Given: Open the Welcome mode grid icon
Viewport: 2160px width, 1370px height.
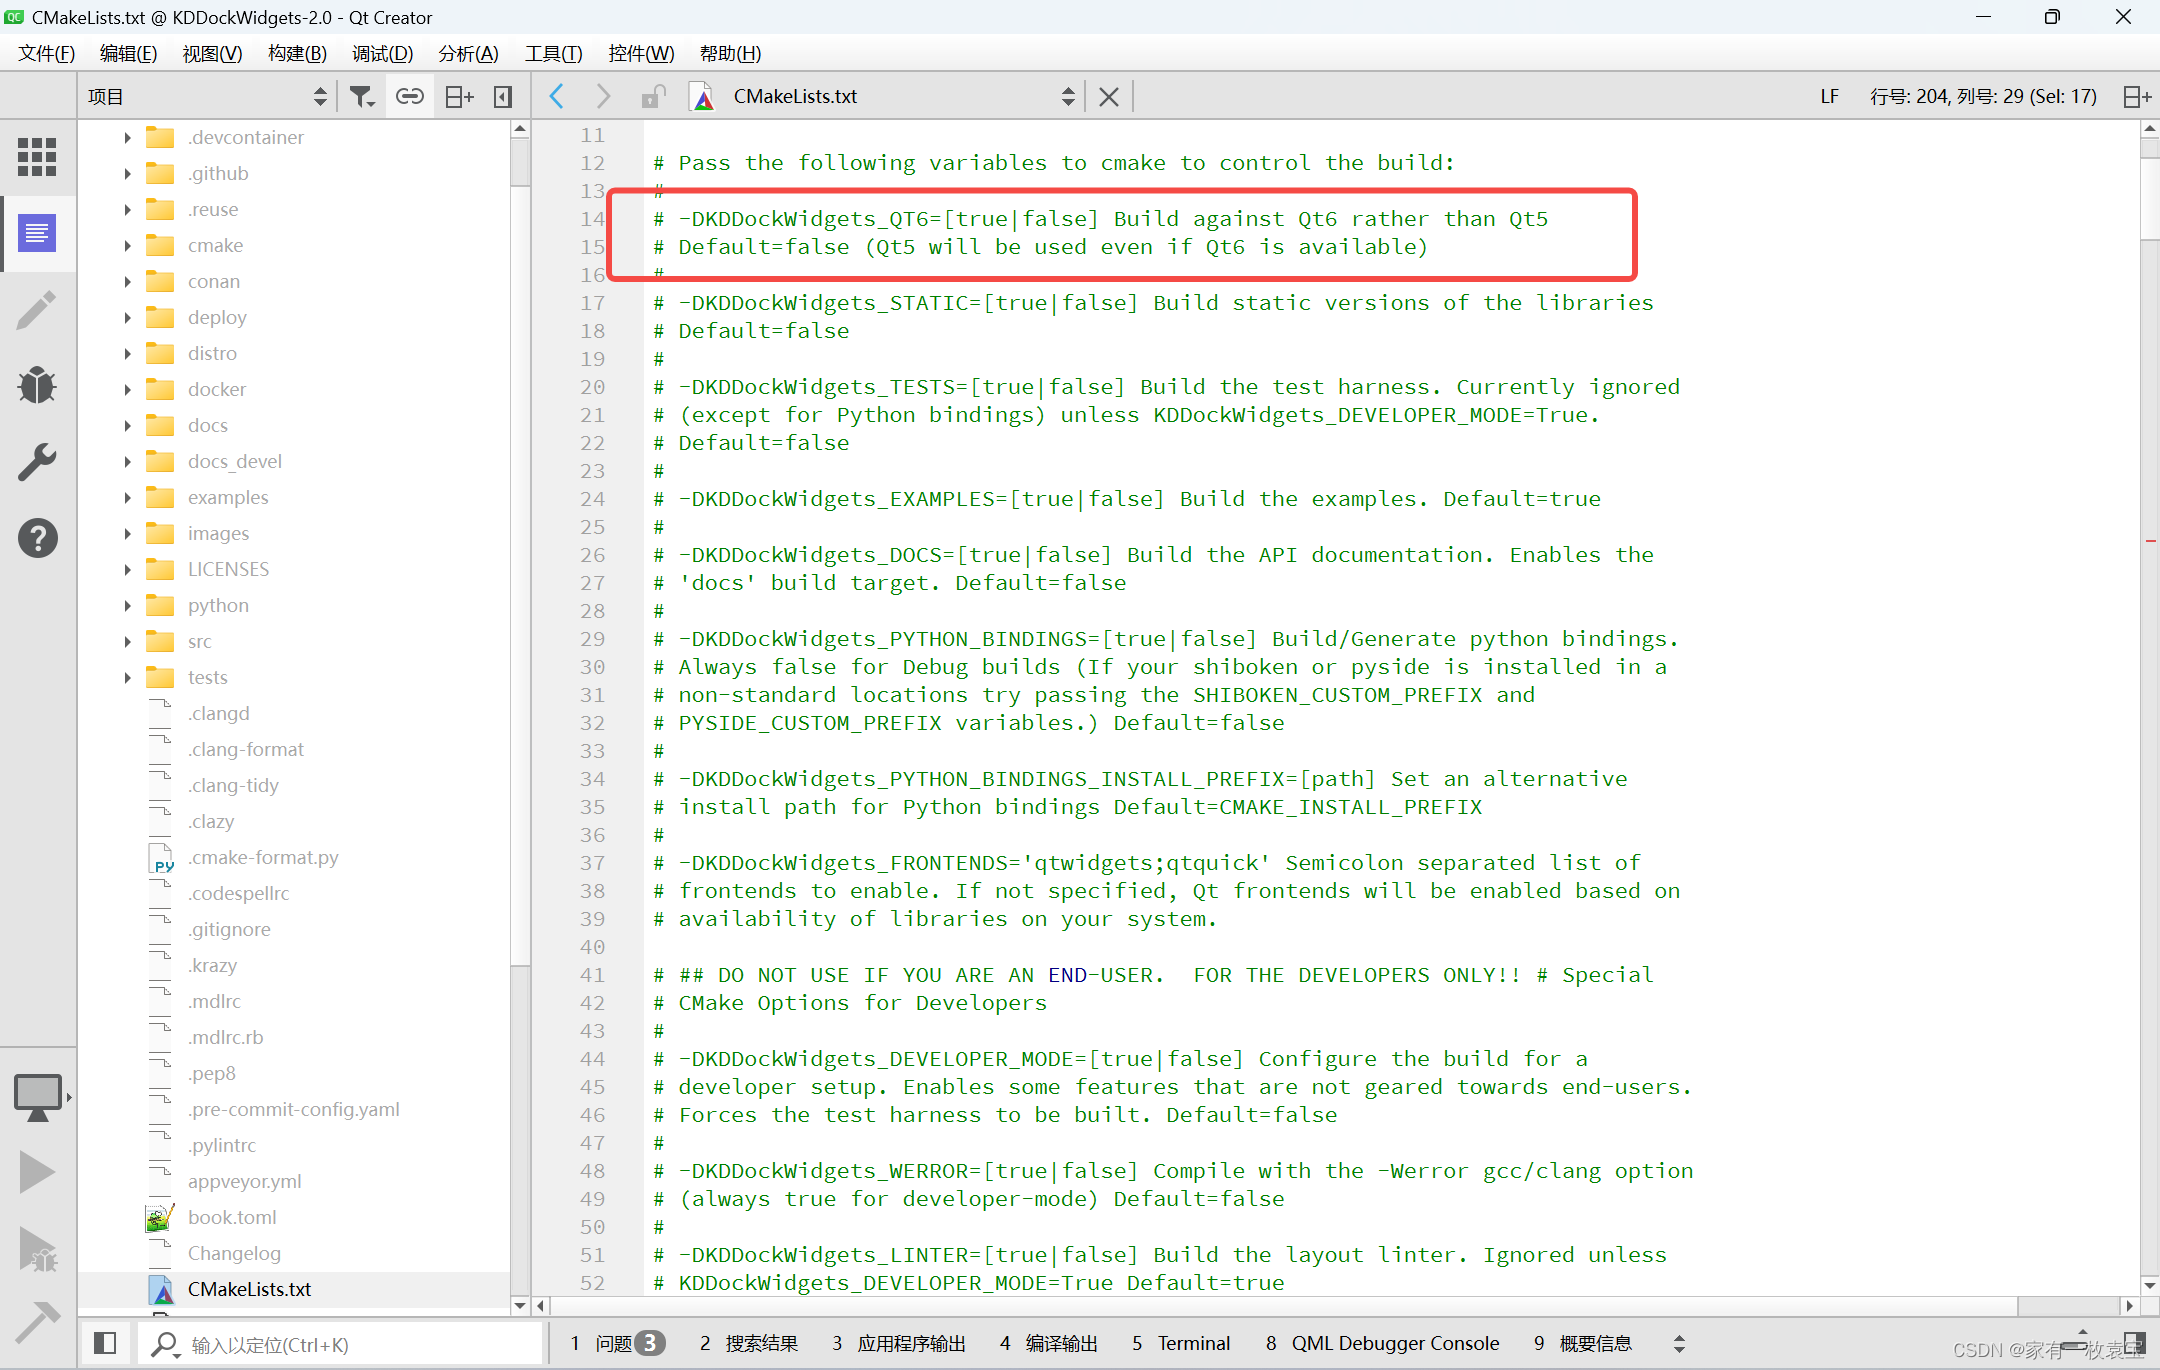Looking at the screenshot, I should coord(37,157).
